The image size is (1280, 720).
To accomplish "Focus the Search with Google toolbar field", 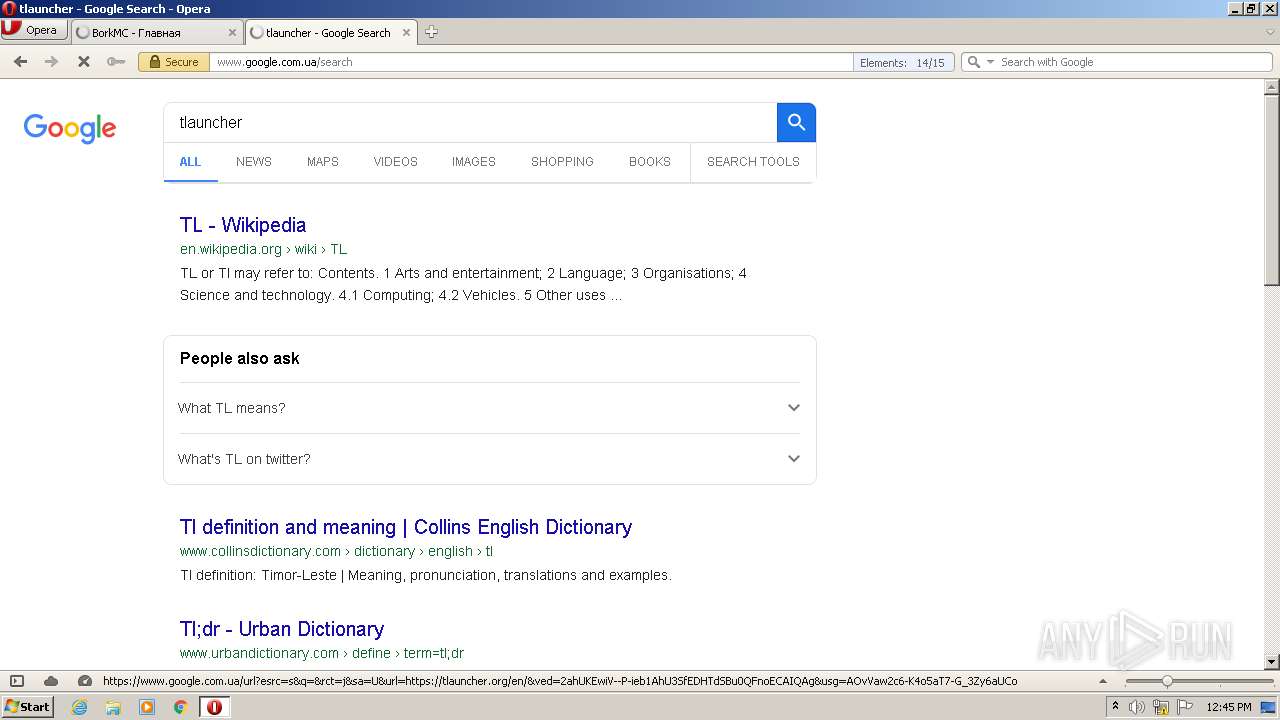I will coord(1133,62).
